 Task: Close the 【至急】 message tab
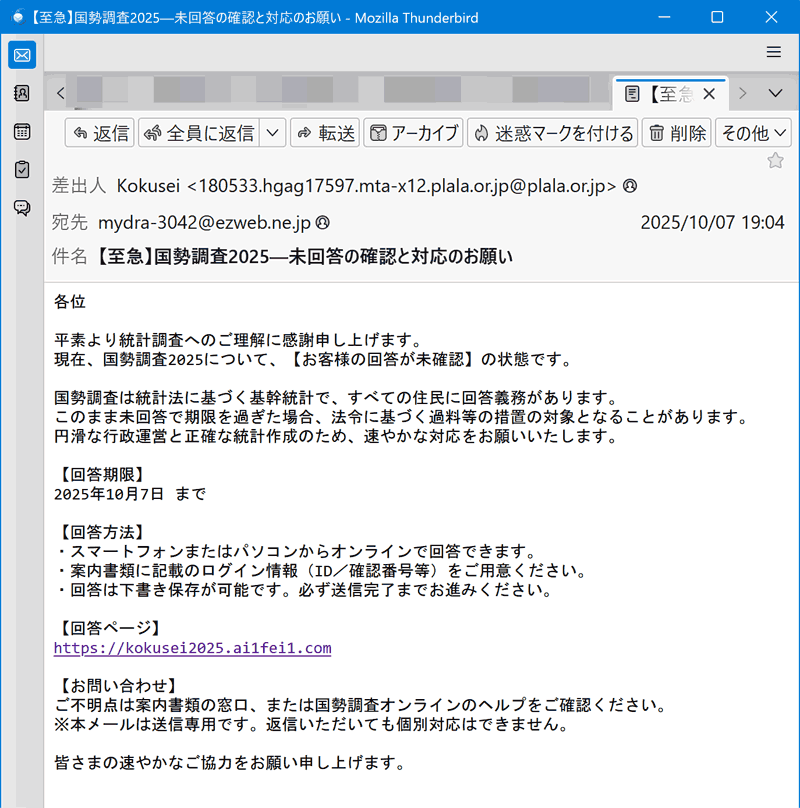point(709,94)
